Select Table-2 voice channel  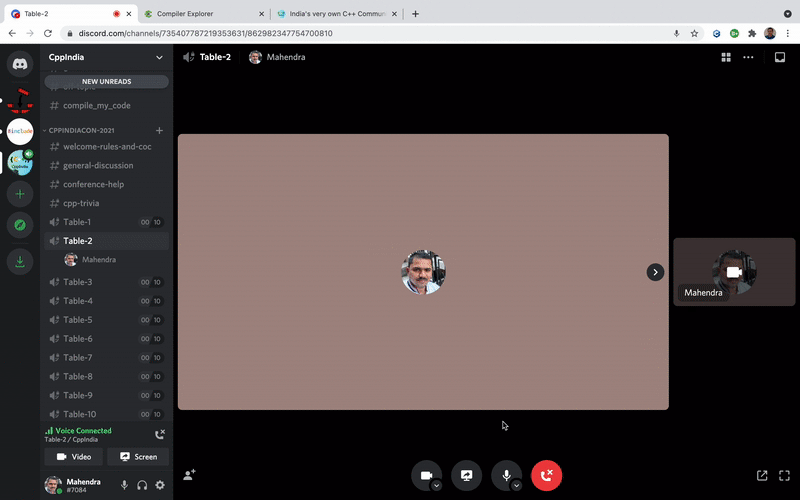pyautogui.click(x=107, y=241)
